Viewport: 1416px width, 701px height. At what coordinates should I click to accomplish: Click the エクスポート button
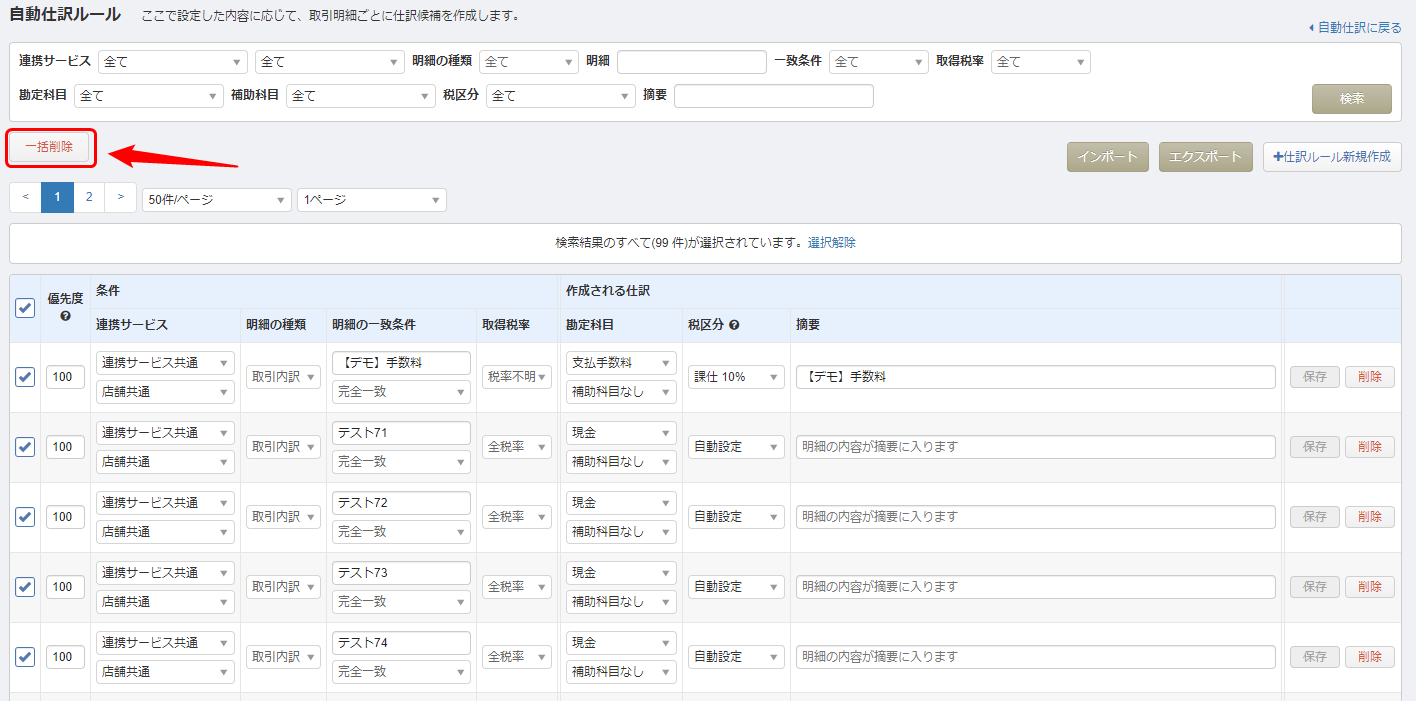pos(1205,157)
